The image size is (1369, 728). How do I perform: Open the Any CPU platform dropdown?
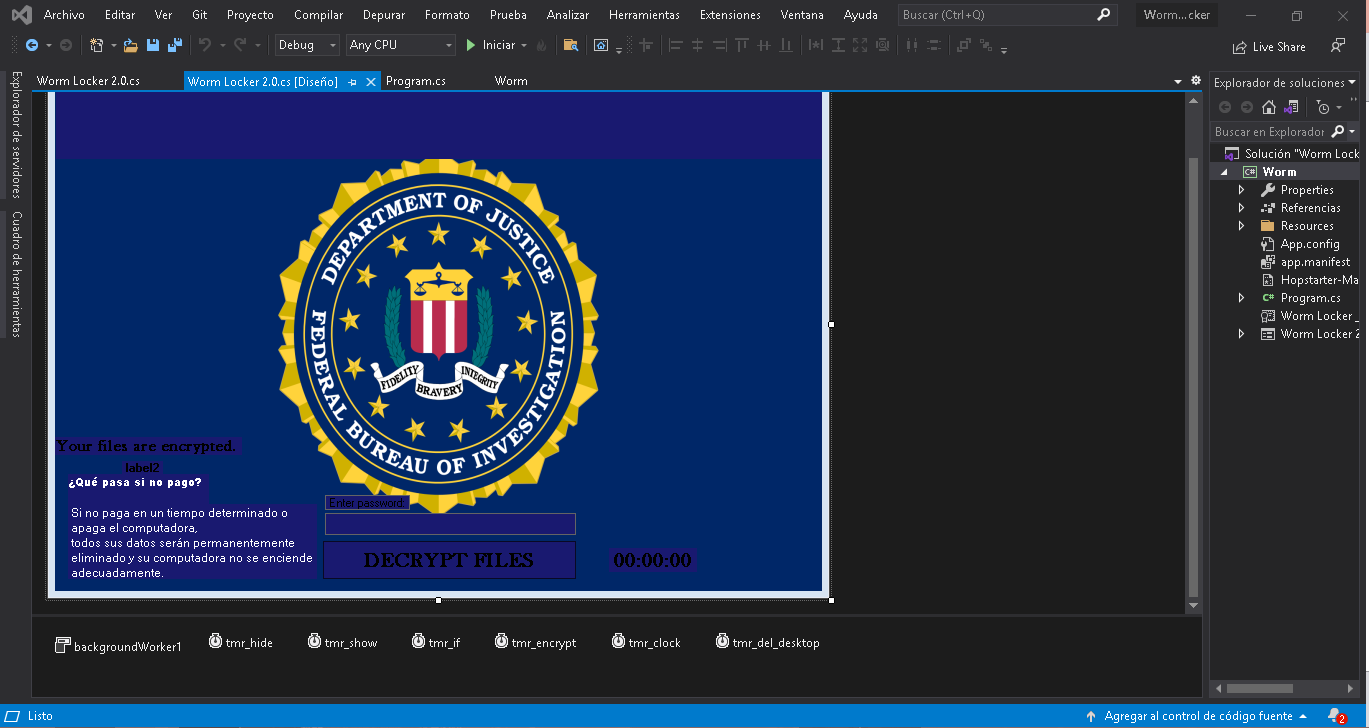[448, 45]
